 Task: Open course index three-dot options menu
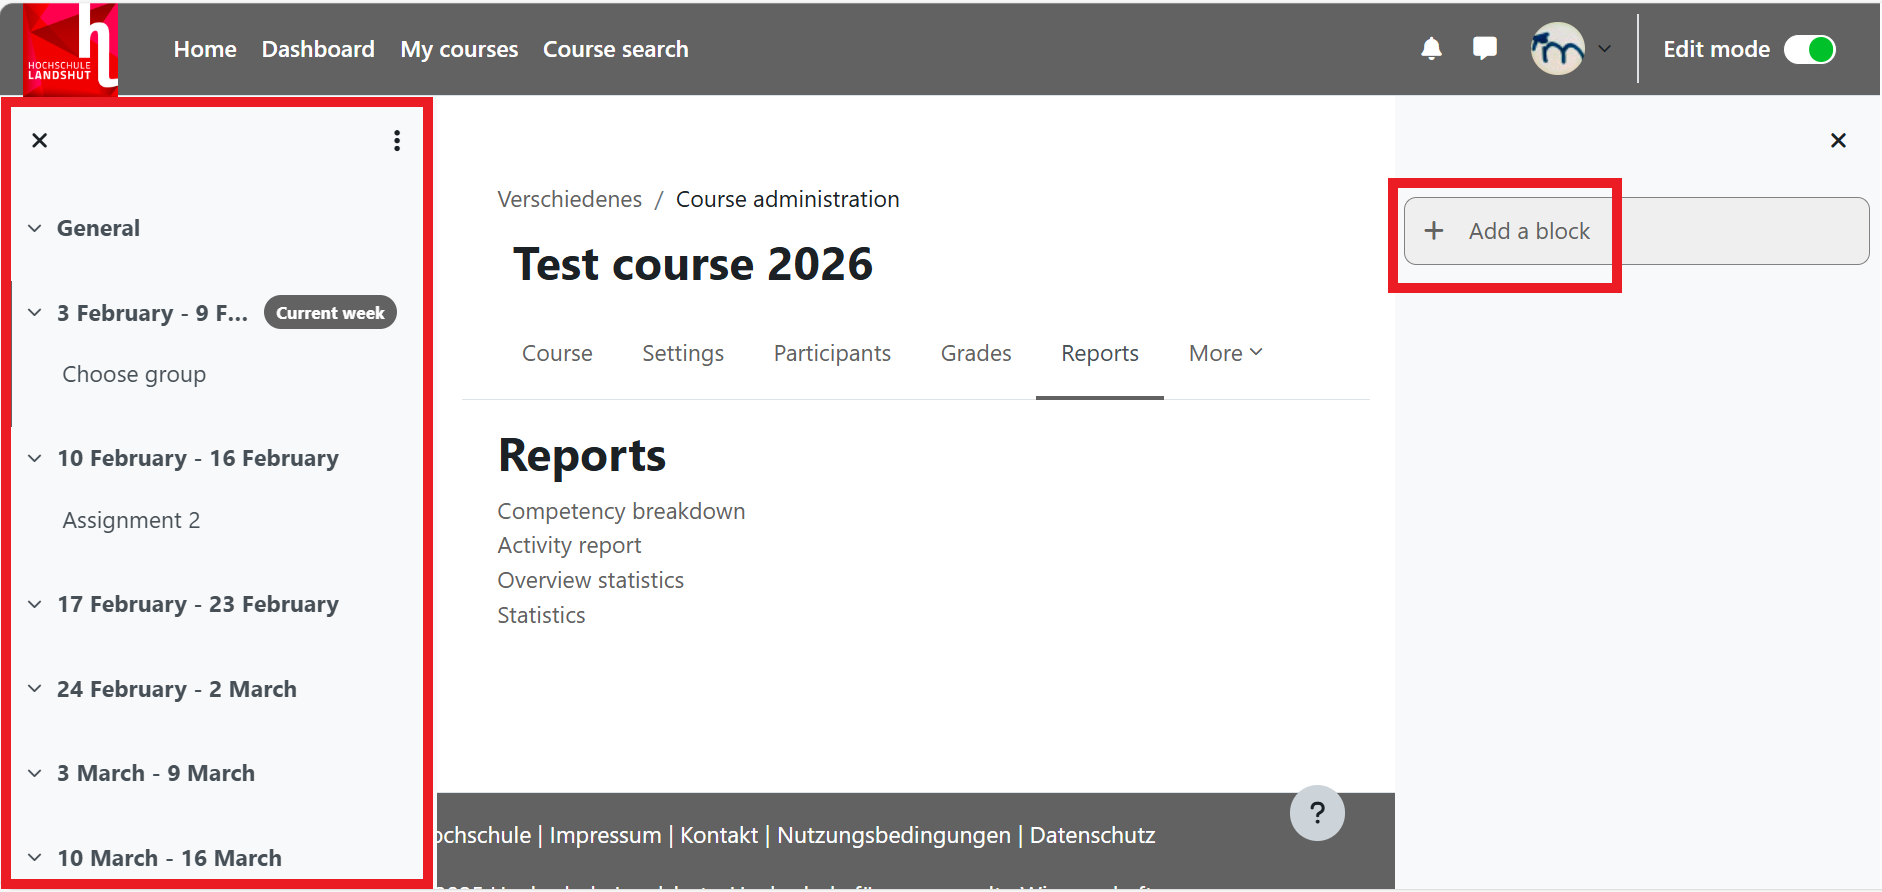pyautogui.click(x=397, y=141)
